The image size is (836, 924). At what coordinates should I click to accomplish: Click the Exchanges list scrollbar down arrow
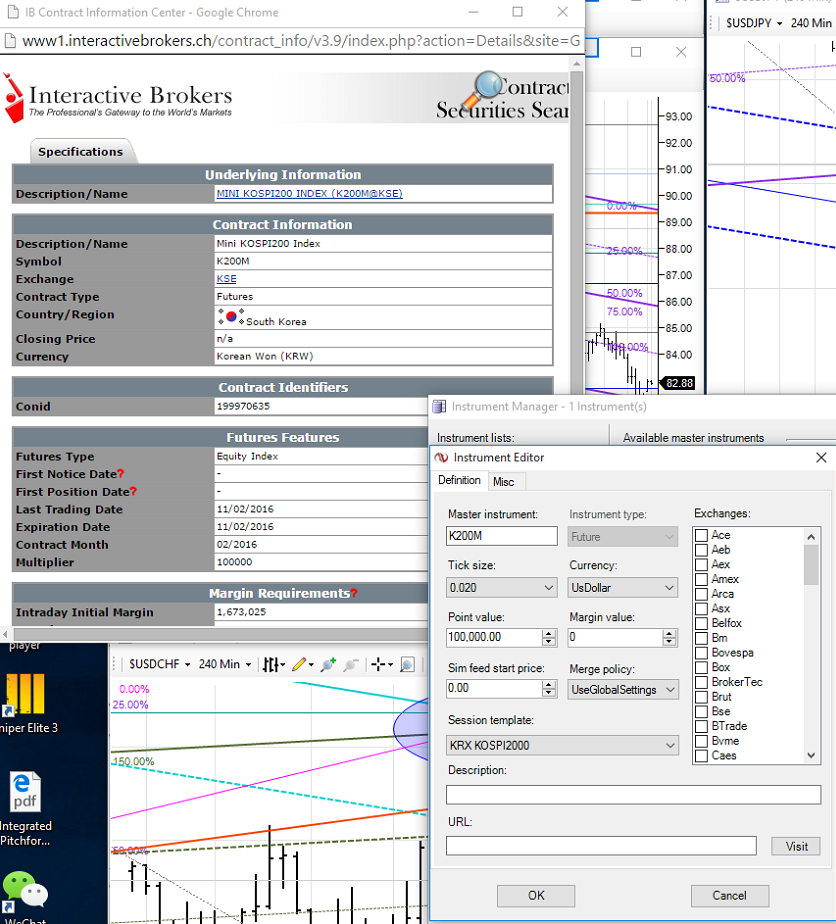point(811,755)
